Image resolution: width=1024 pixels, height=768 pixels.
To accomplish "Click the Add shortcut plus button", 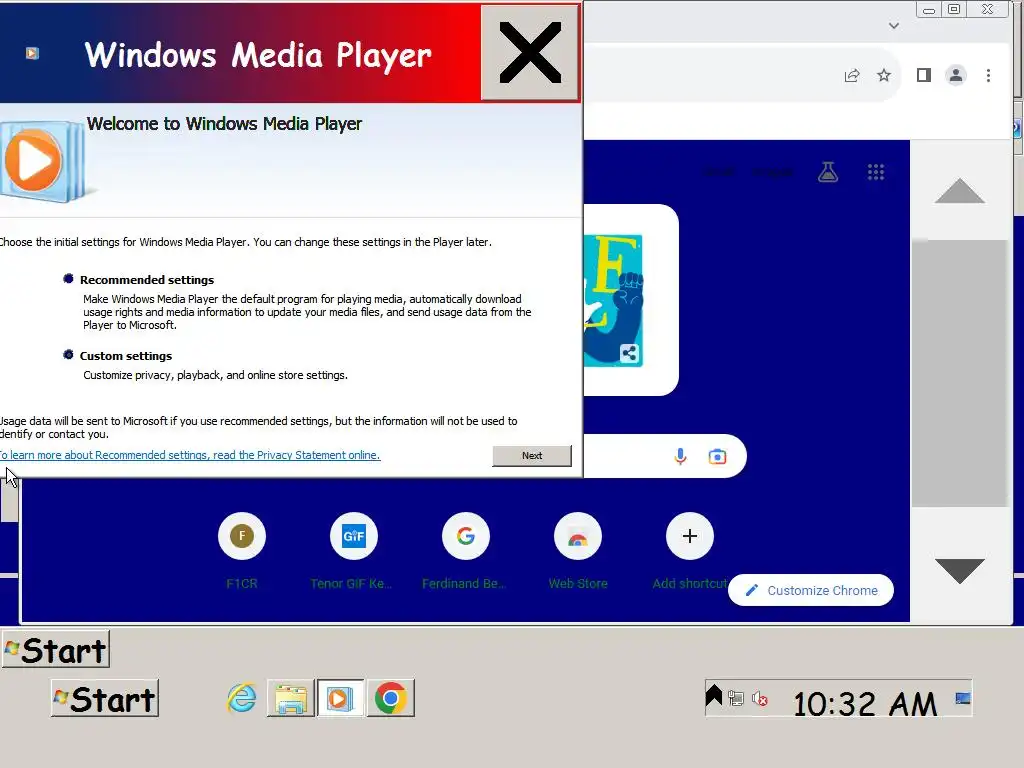I will point(690,536).
